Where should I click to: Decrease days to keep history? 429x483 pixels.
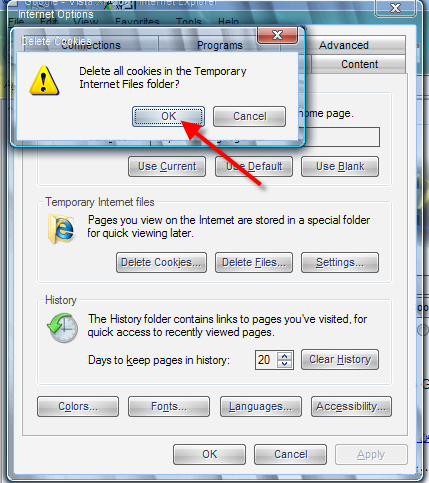pos(284,364)
